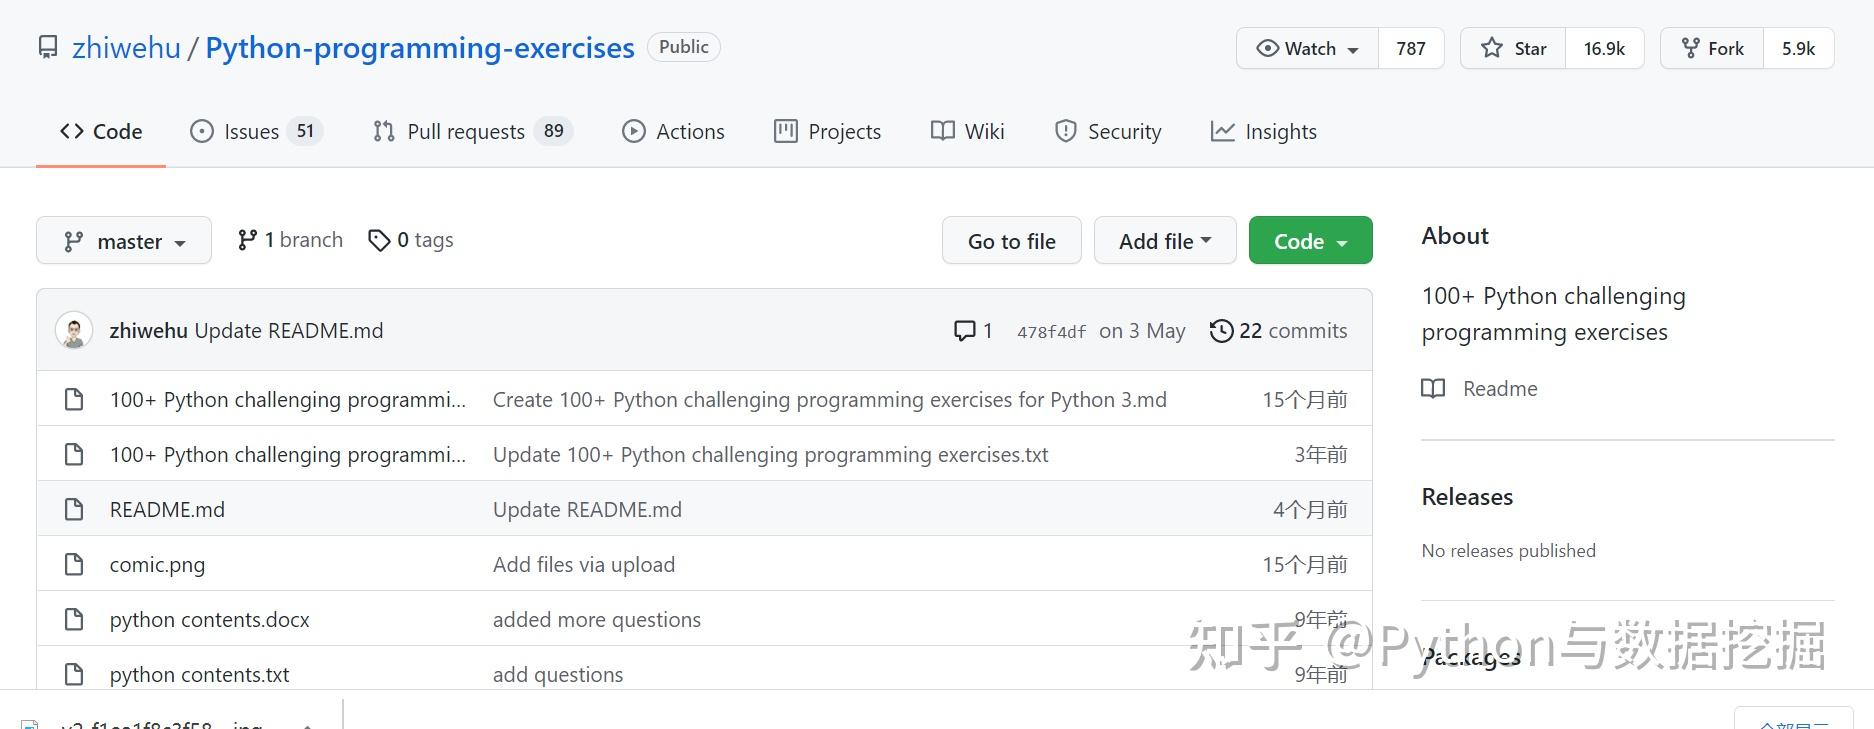Fork the repository
Viewport: 1874px width, 729px height.
click(x=1712, y=48)
